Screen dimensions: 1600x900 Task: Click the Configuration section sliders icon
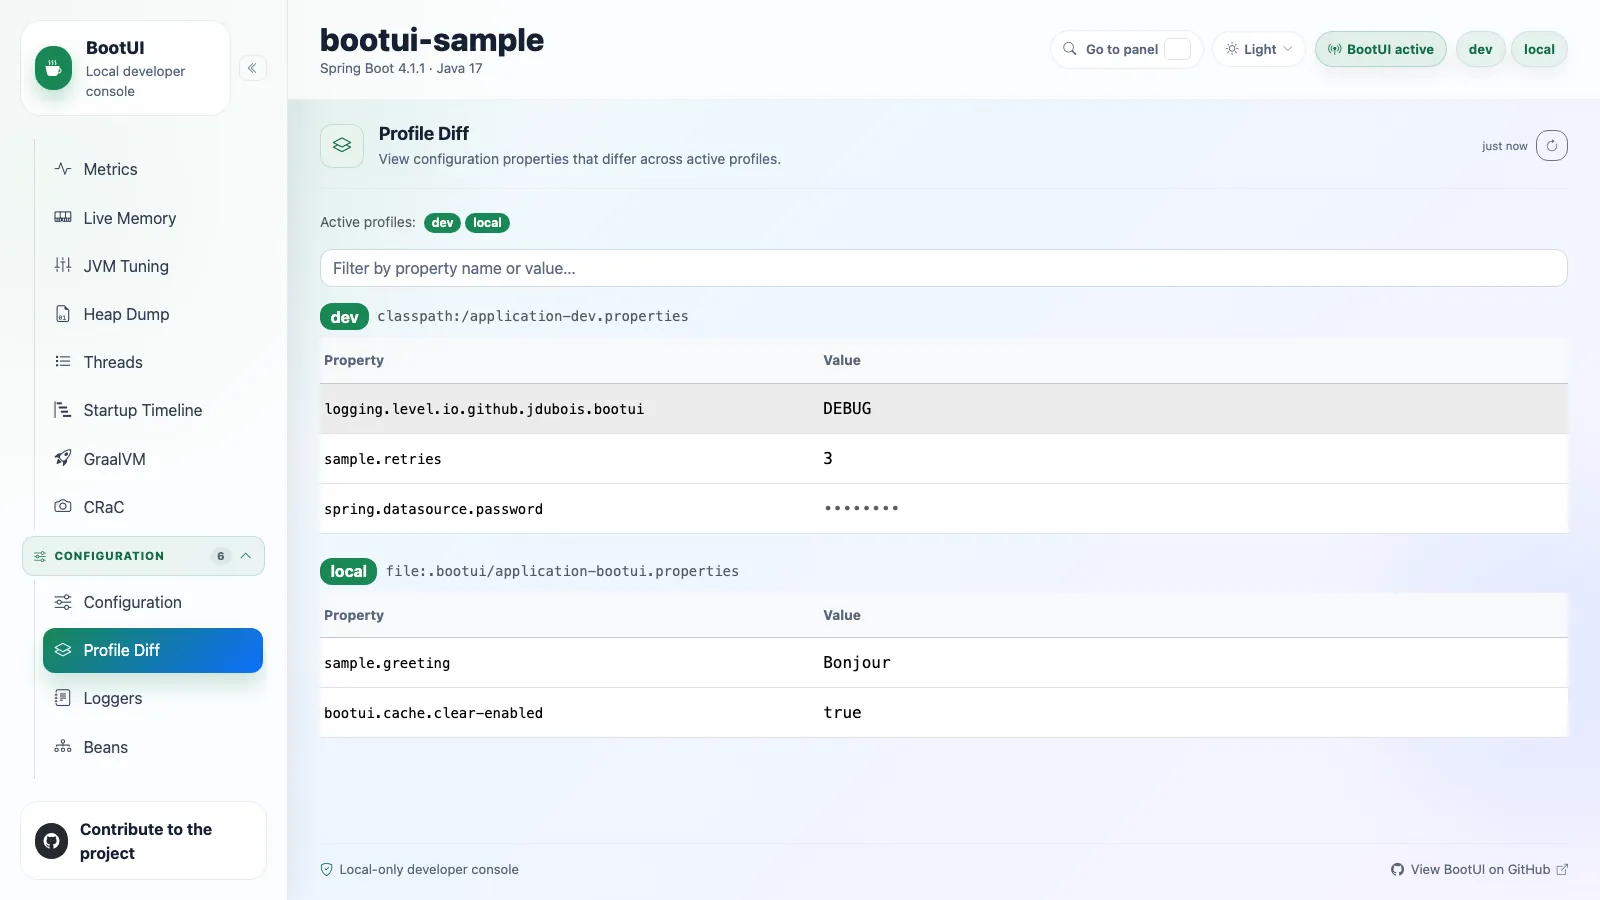pyautogui.click(x=40, y=556)
